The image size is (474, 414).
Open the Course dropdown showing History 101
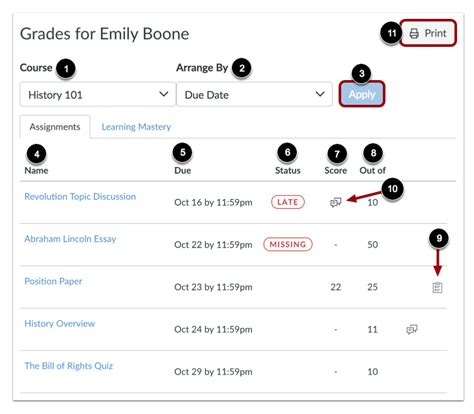coord(98,95)
